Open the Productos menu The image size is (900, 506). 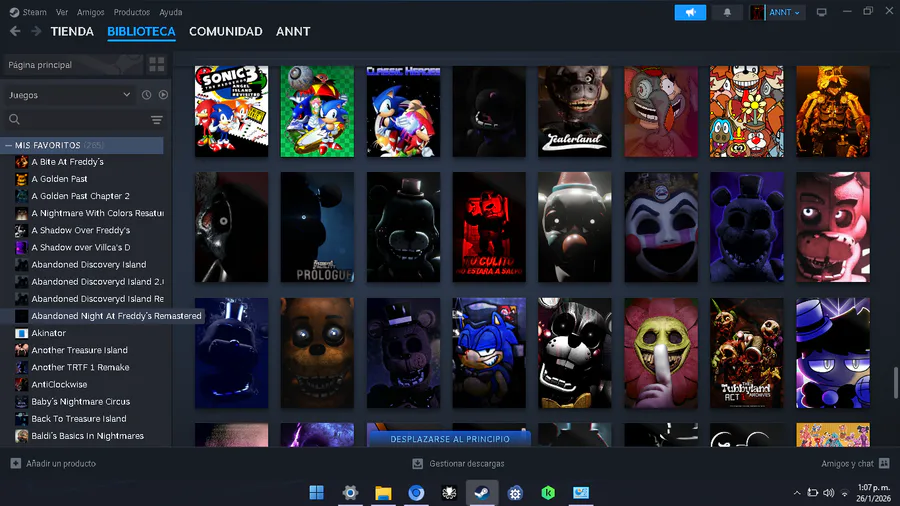point(131,12)
